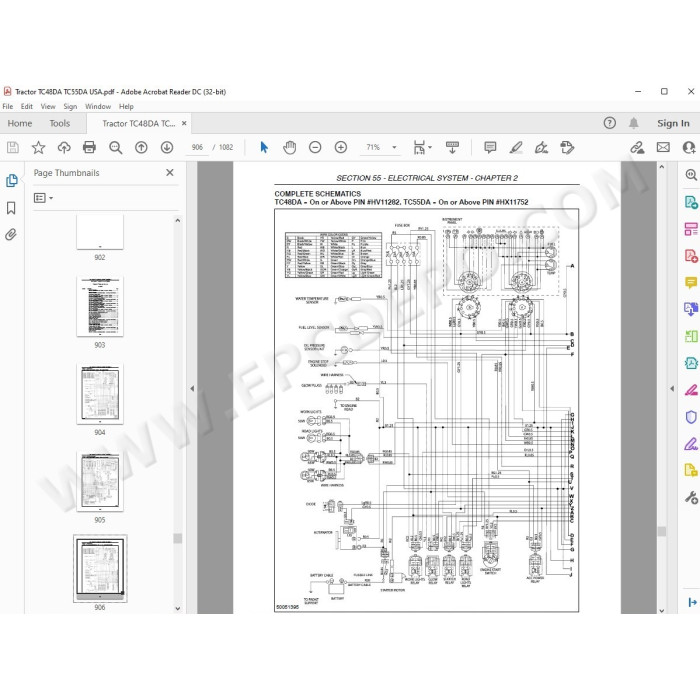Screen dimensions: 700x700
Task: Click the Sign In button
Action: tap(673, 123)
